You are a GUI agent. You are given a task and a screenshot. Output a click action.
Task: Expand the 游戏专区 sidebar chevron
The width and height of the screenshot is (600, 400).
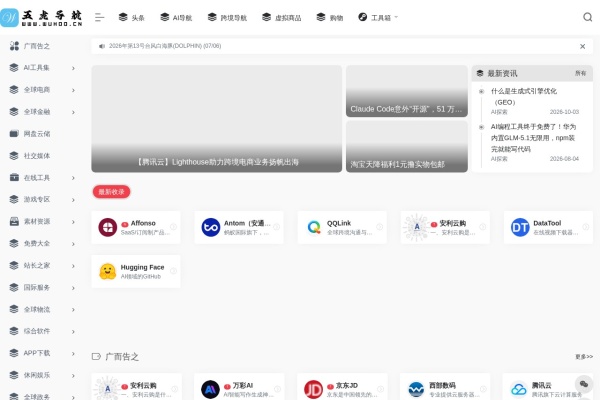pos(73,200)
